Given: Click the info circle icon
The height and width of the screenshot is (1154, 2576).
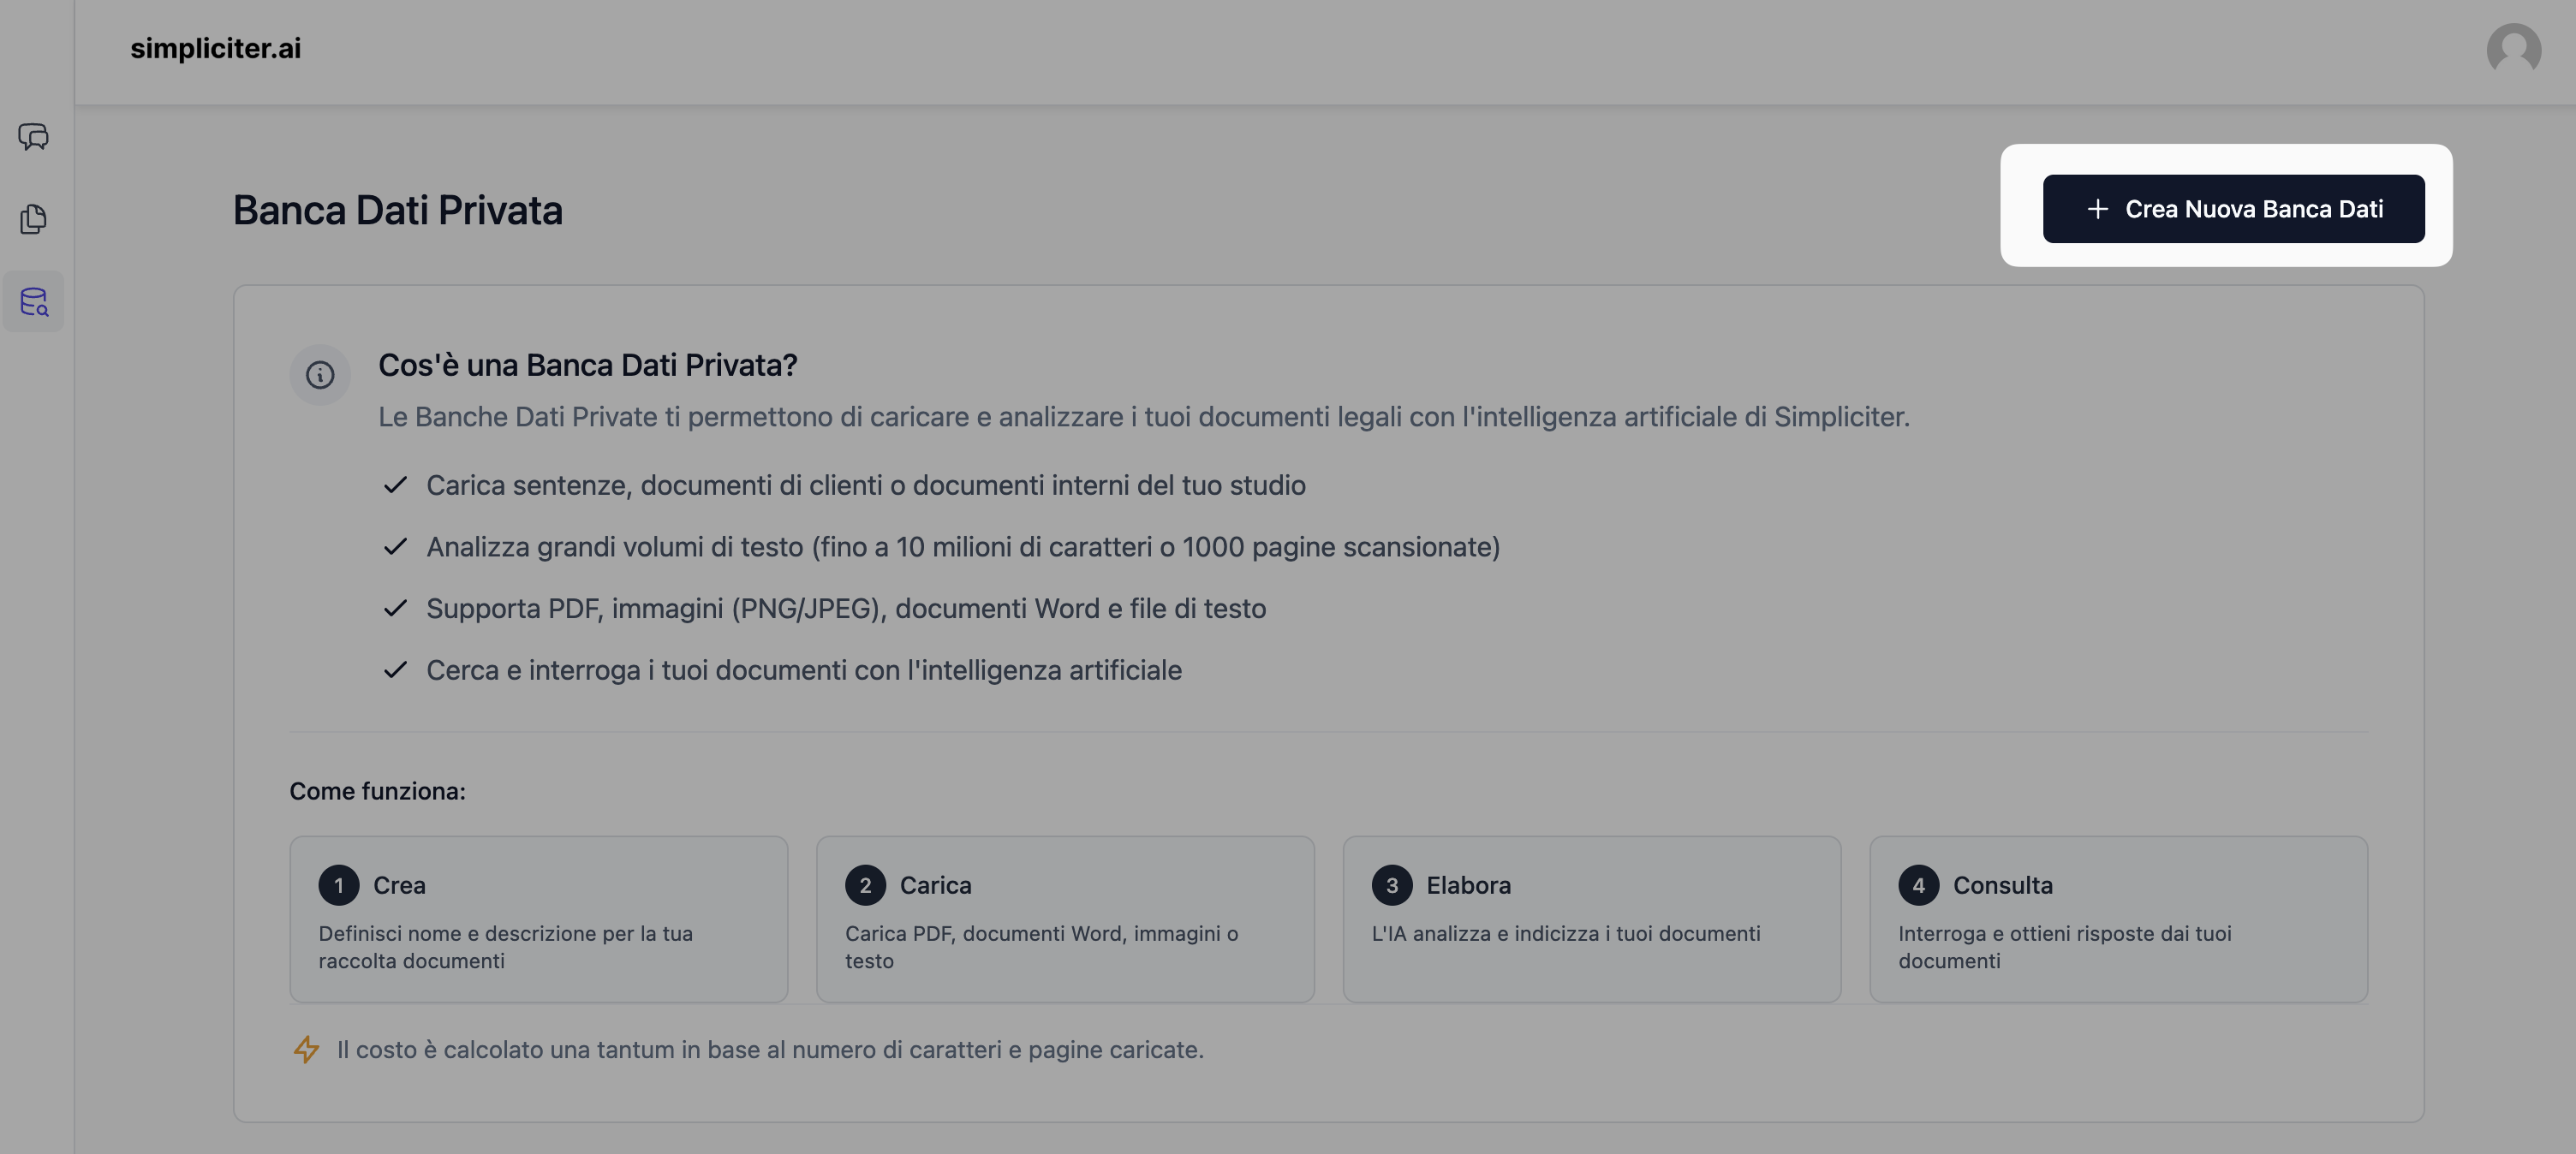Looking at the screenshot, I should [x=320, y=375].
